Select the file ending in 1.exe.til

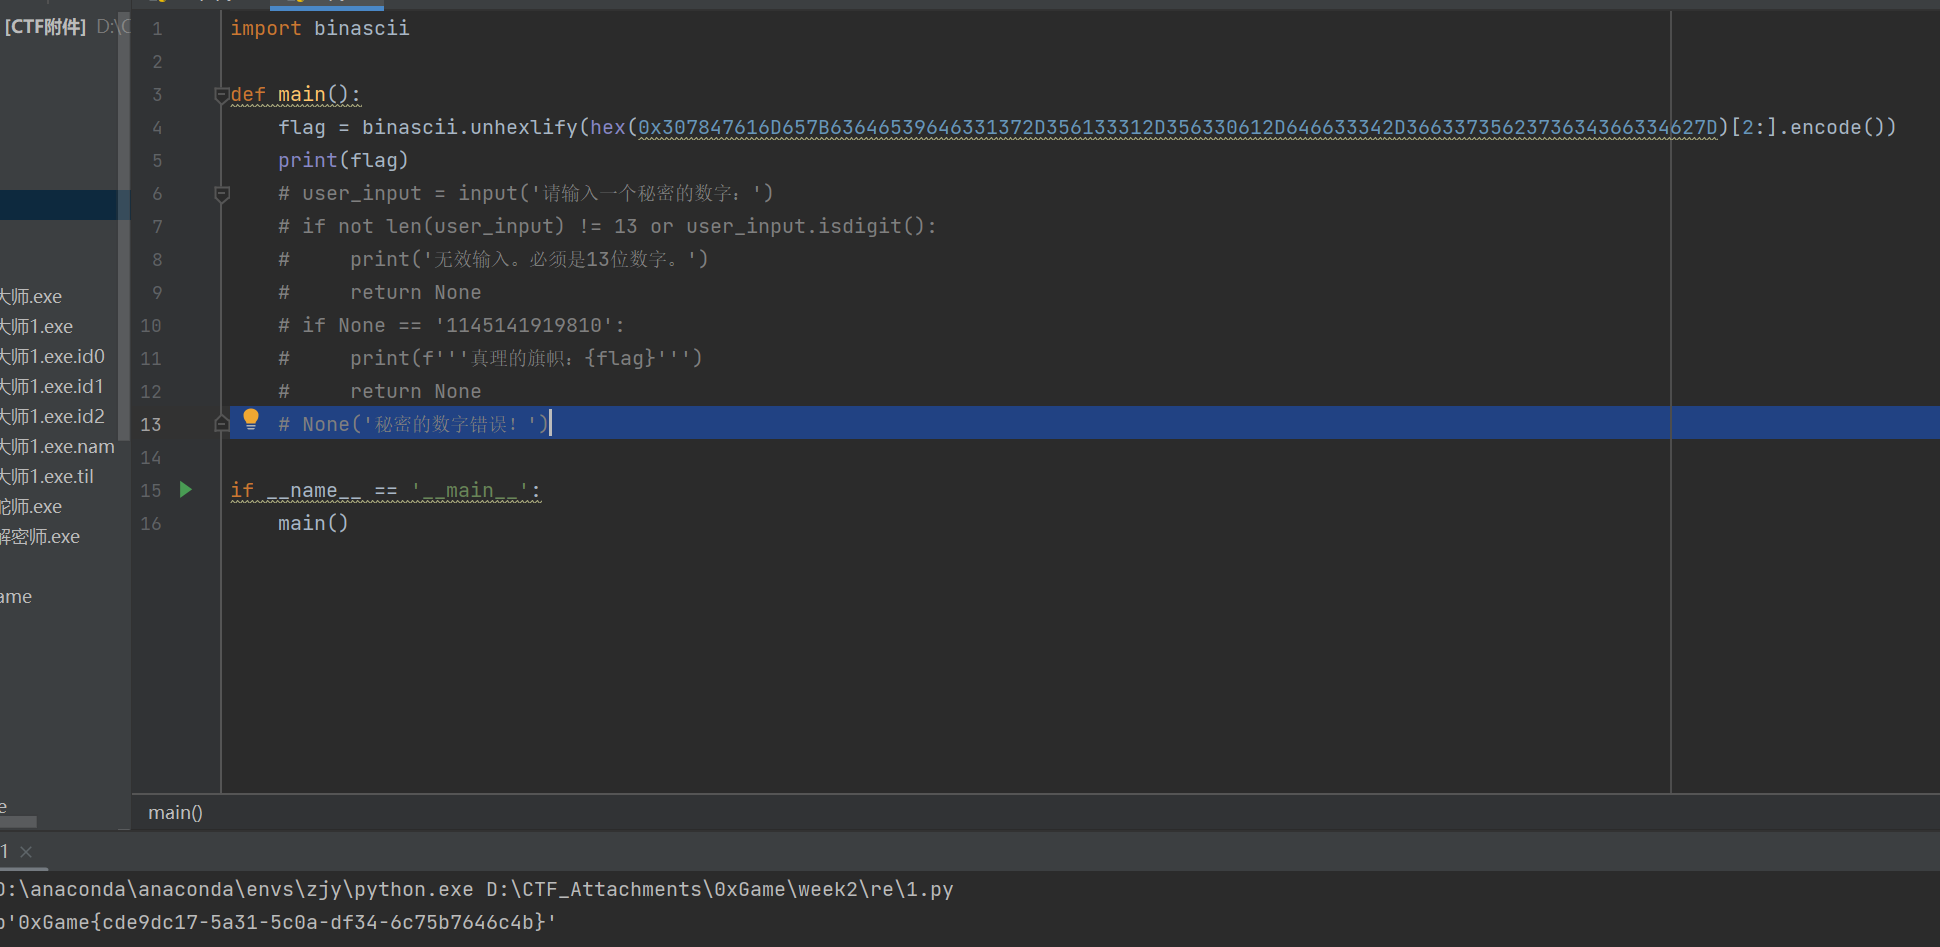tap(47, 477)
